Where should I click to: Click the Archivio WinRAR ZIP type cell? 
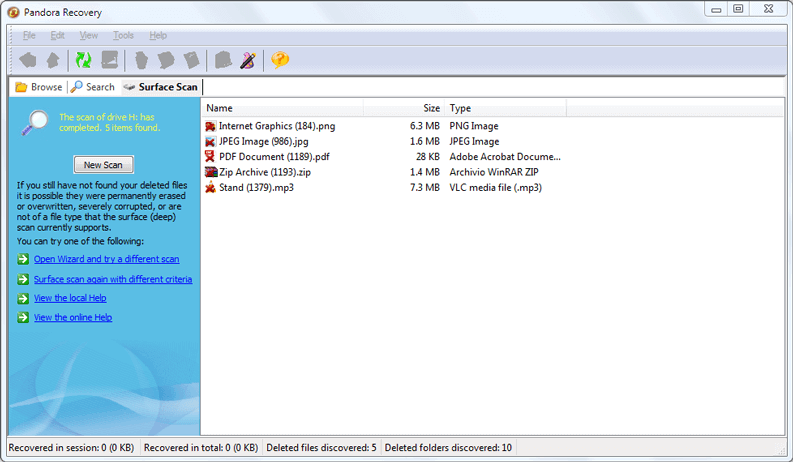pyautogui.click(x=494, y=172)
